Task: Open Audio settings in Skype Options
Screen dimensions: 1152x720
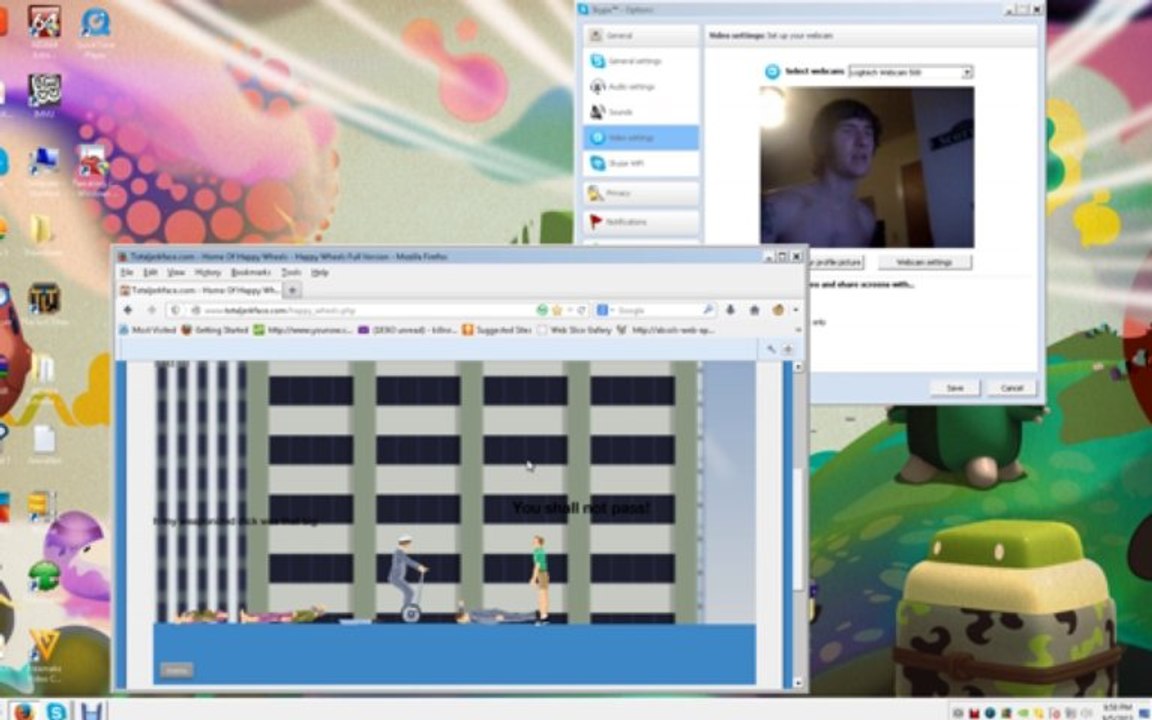Action: coord(641,87)
